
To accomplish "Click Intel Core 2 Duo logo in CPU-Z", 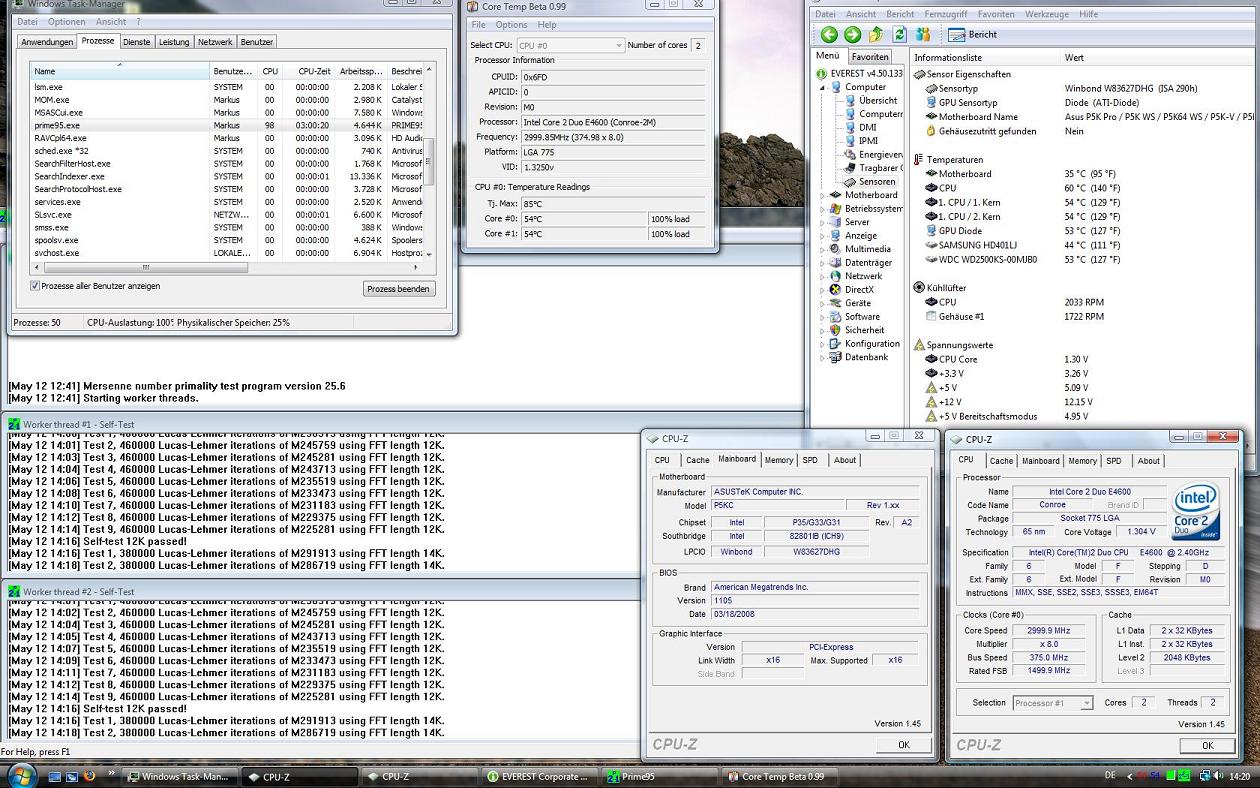I will click(x=1194, y=511).
